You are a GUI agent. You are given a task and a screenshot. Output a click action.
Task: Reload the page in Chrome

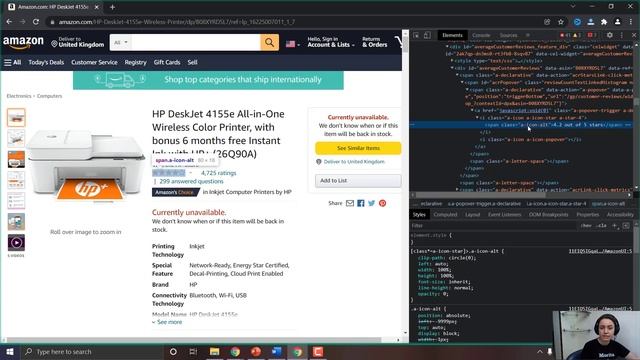(x=36, y=22)
